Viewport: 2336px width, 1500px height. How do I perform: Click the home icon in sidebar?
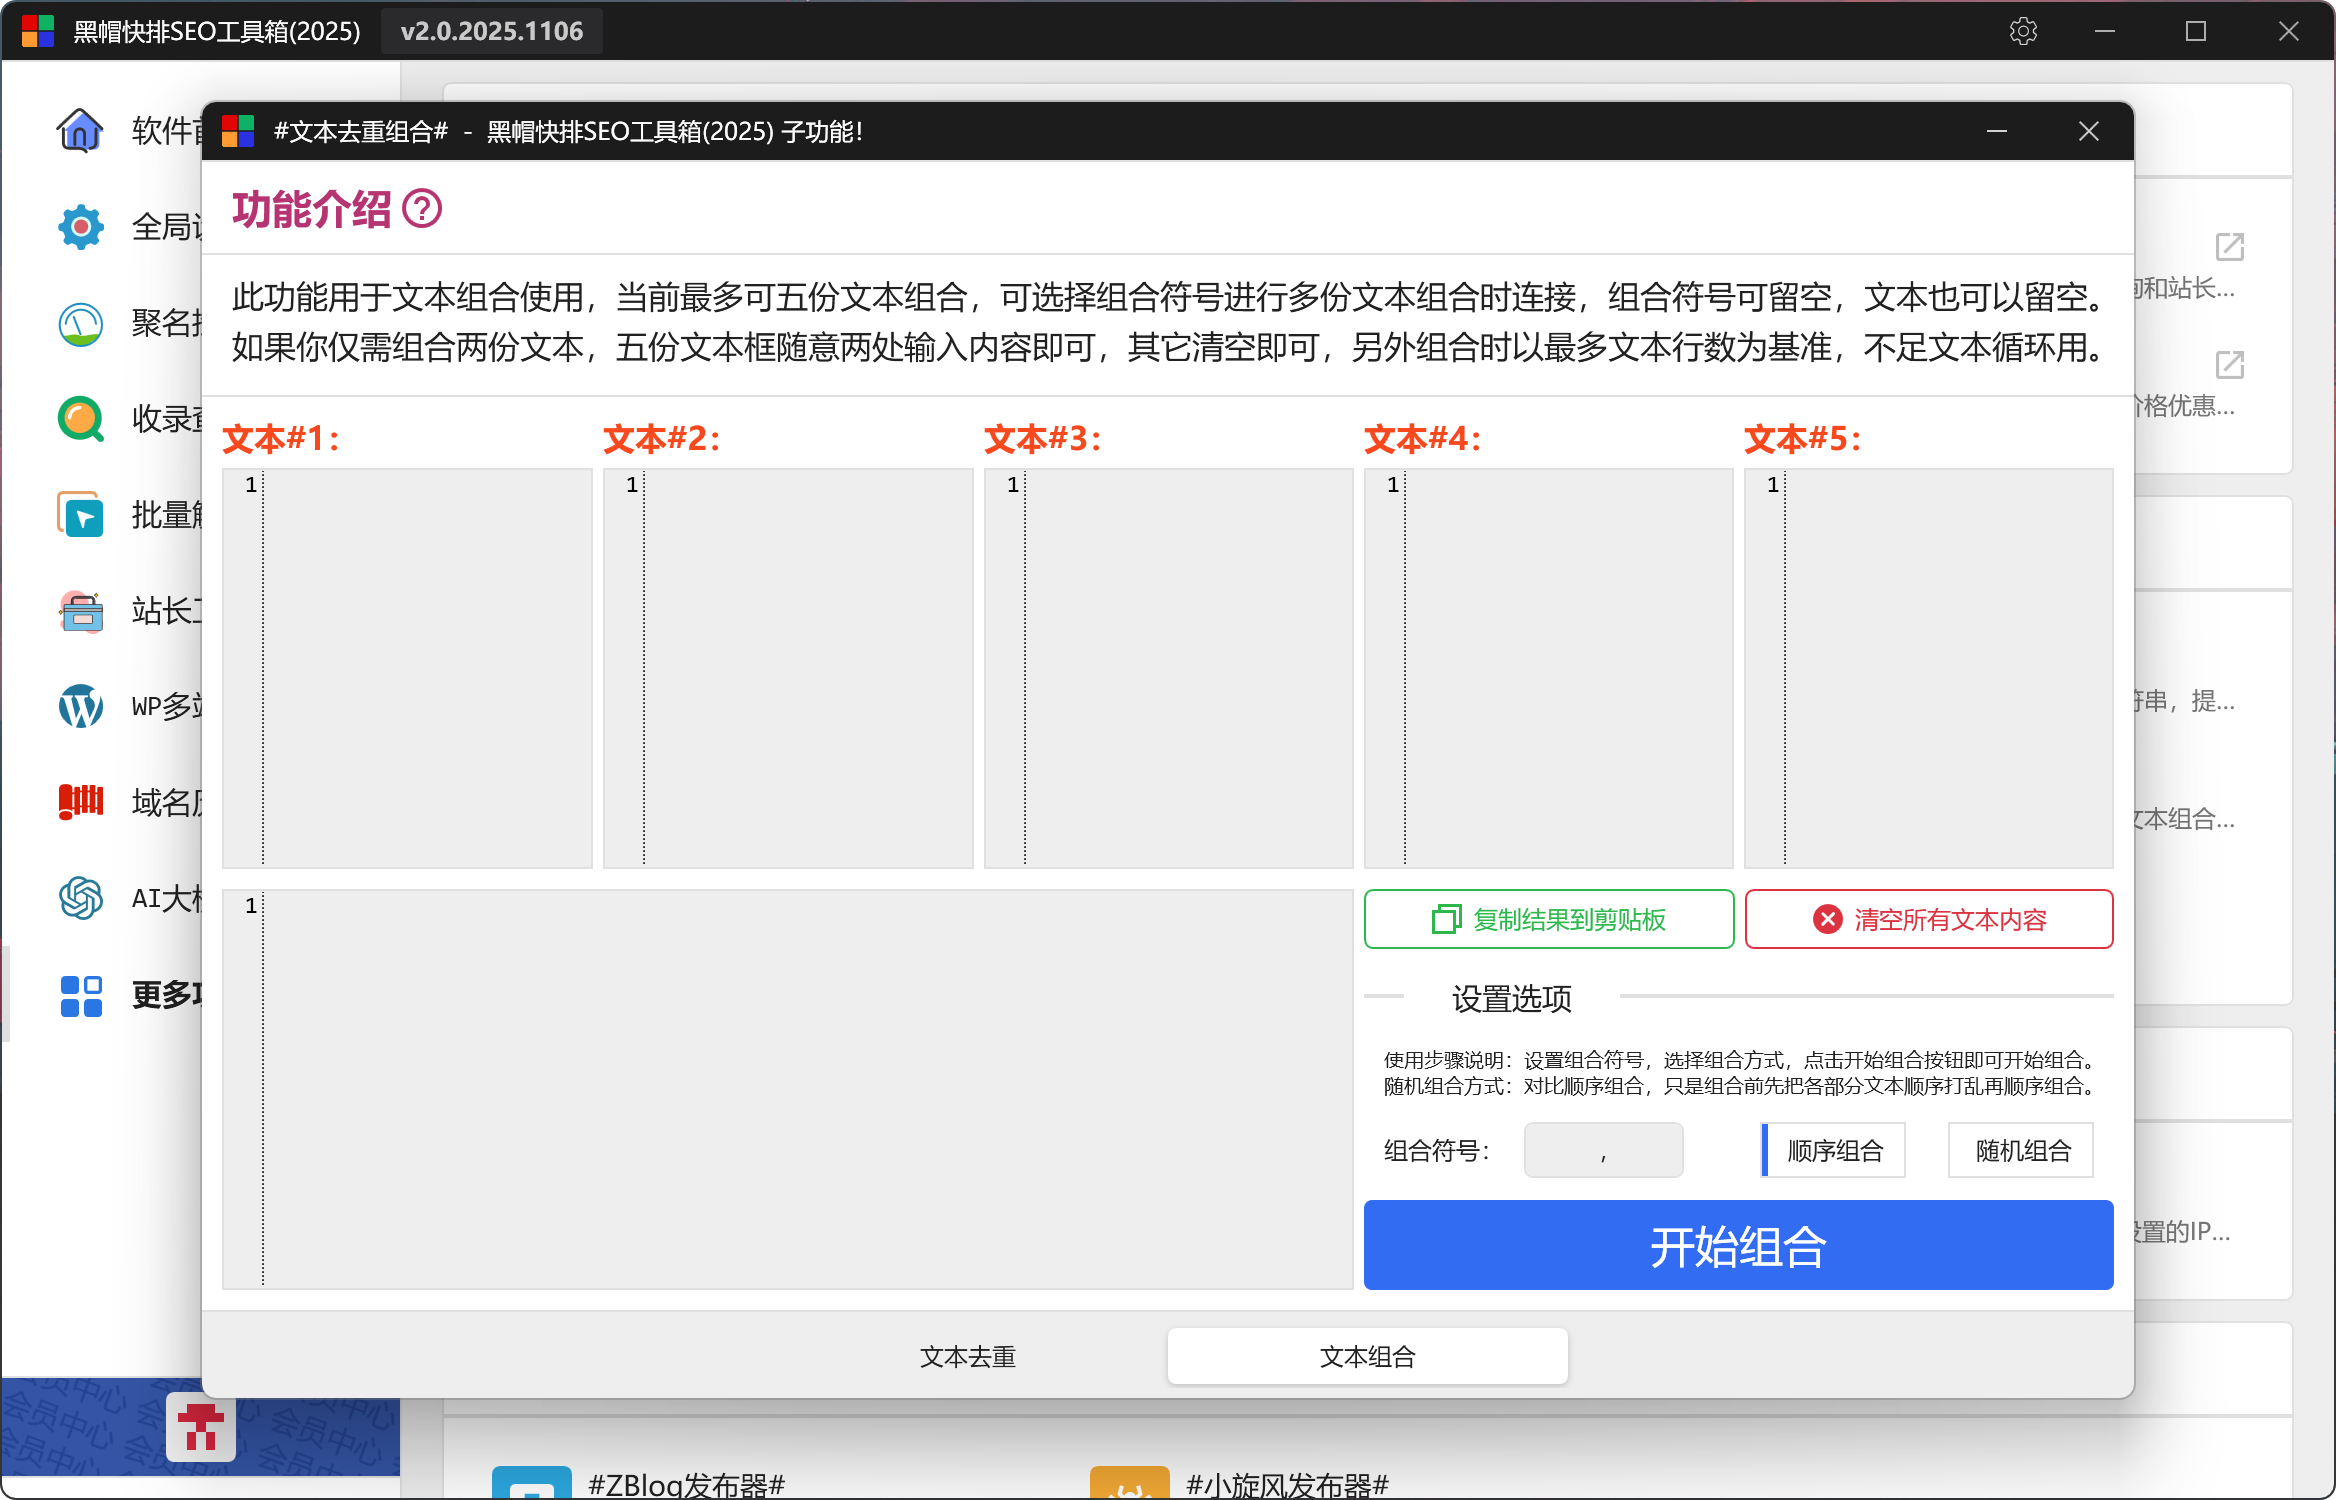click(80, 130)
